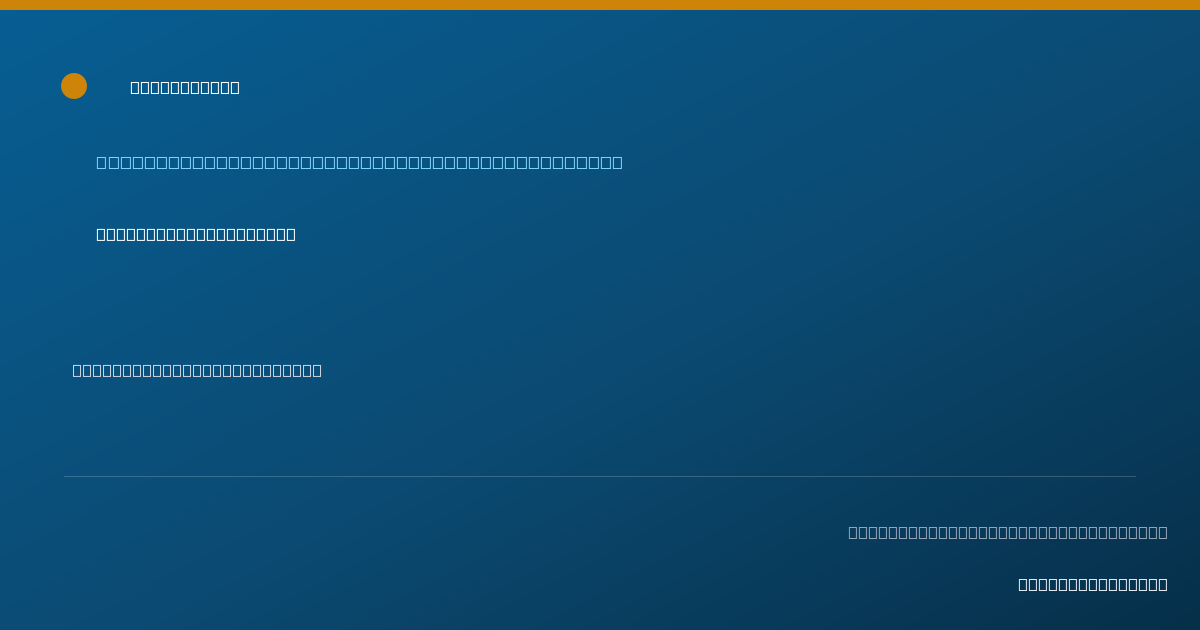1200x630 pixels.
Task: Tap the round orange brand badge
Action: coord(74,86)
